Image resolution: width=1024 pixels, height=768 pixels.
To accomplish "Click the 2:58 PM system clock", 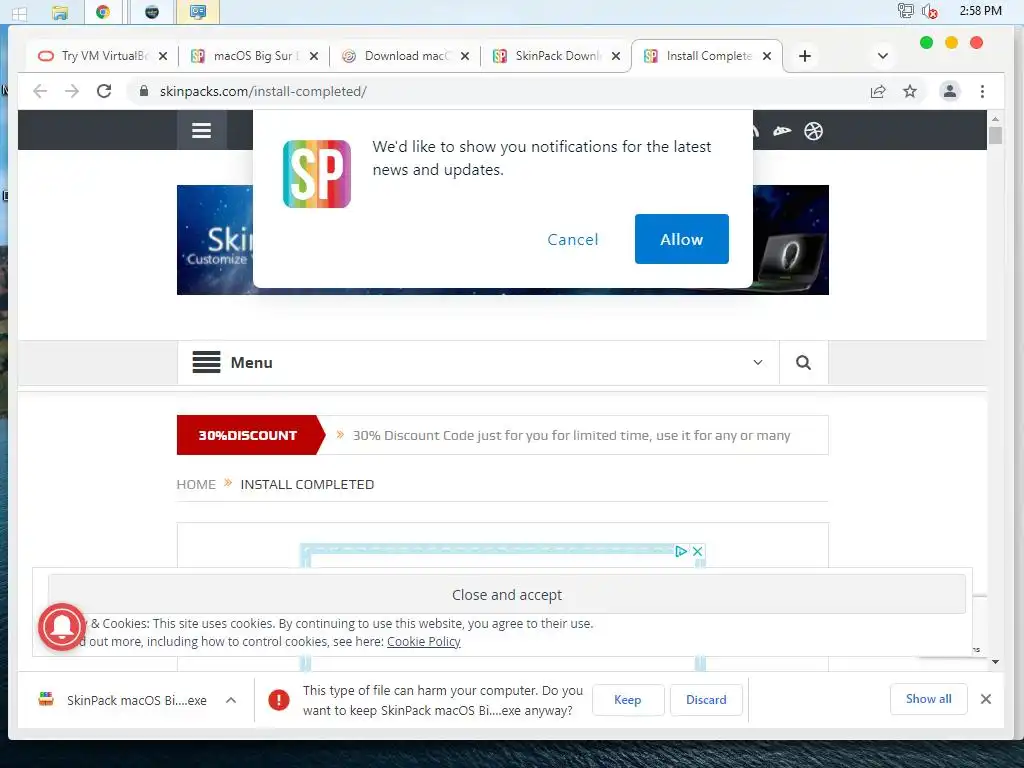I will click(980, 10).
